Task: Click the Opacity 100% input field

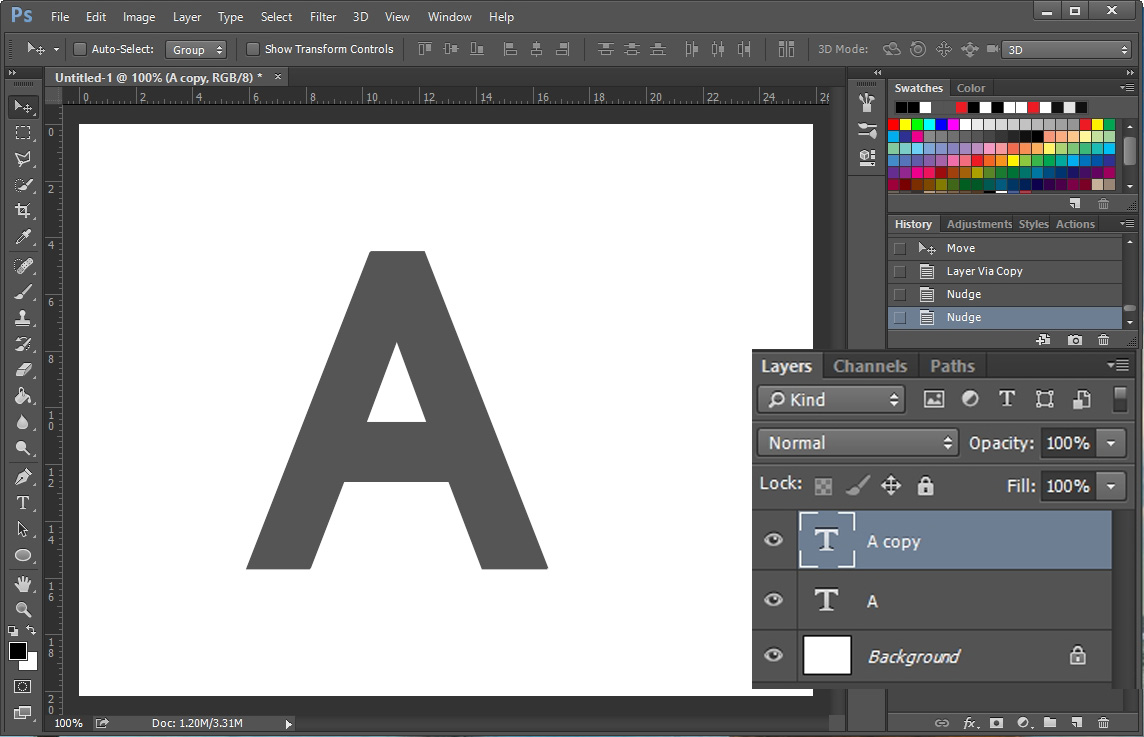Action: click(x=1067, y=443)
